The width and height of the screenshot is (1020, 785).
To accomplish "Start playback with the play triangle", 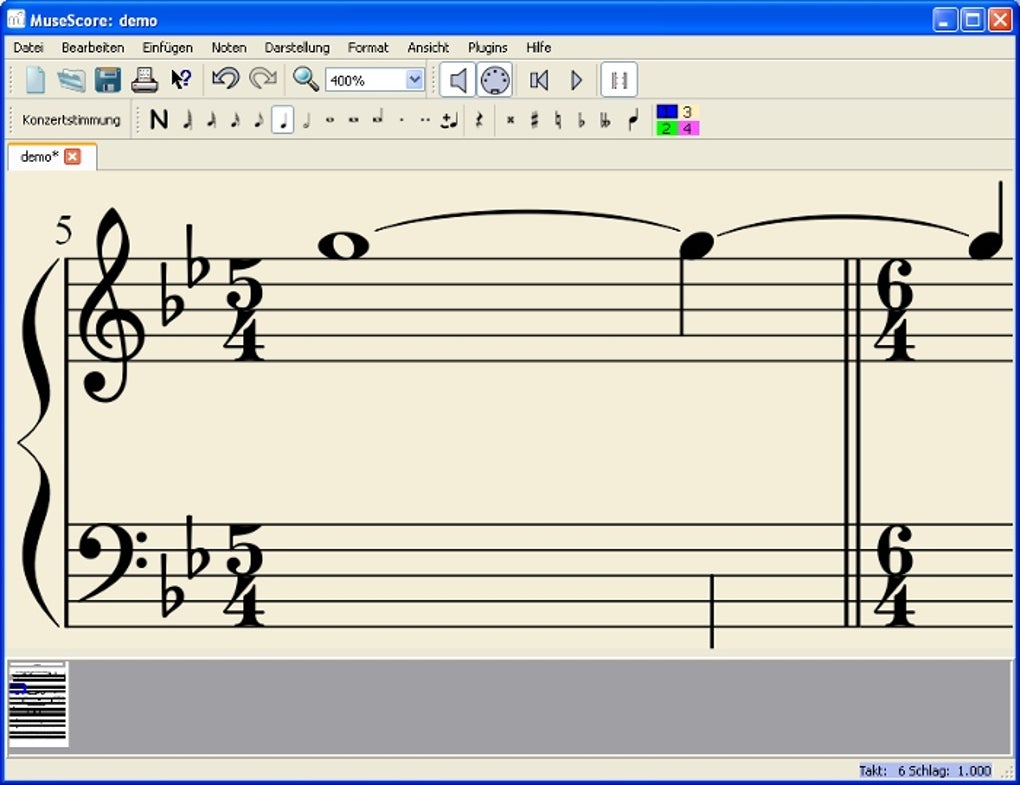I will [577, 80].
